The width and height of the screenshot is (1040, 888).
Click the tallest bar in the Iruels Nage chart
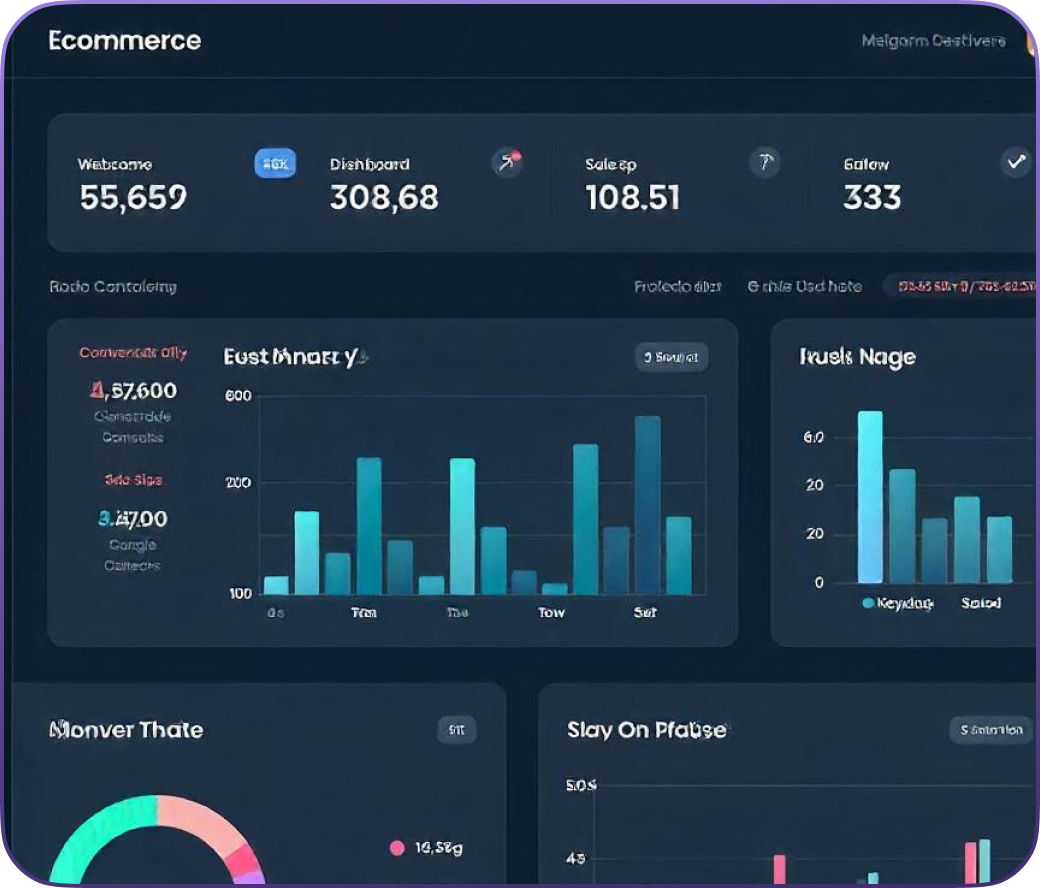point(870,497)
